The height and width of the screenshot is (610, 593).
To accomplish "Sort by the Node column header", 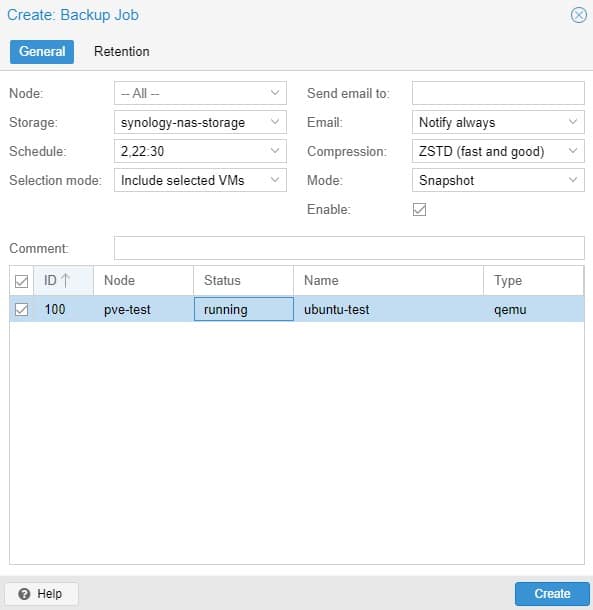I will pyautogui.click(x=143, y=280).
